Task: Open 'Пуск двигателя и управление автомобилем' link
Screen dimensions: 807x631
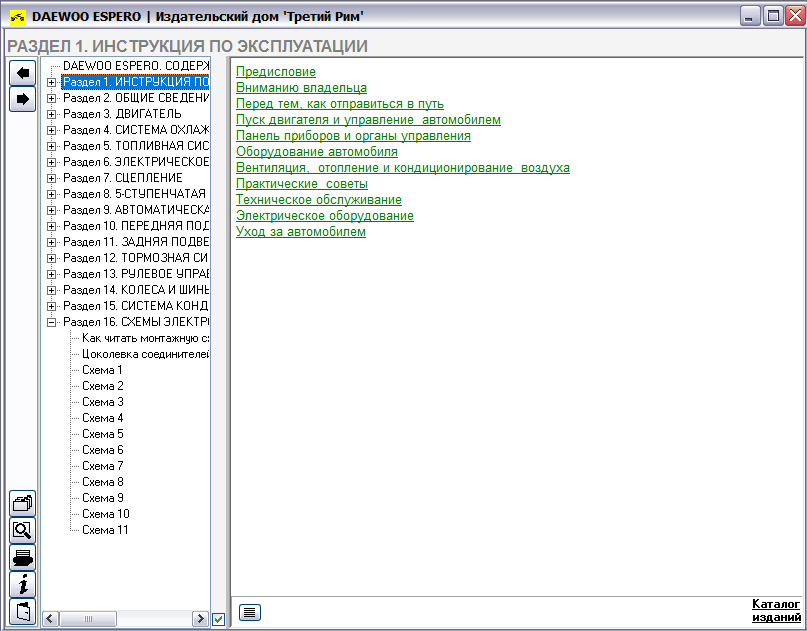Action: coord(368,120)
